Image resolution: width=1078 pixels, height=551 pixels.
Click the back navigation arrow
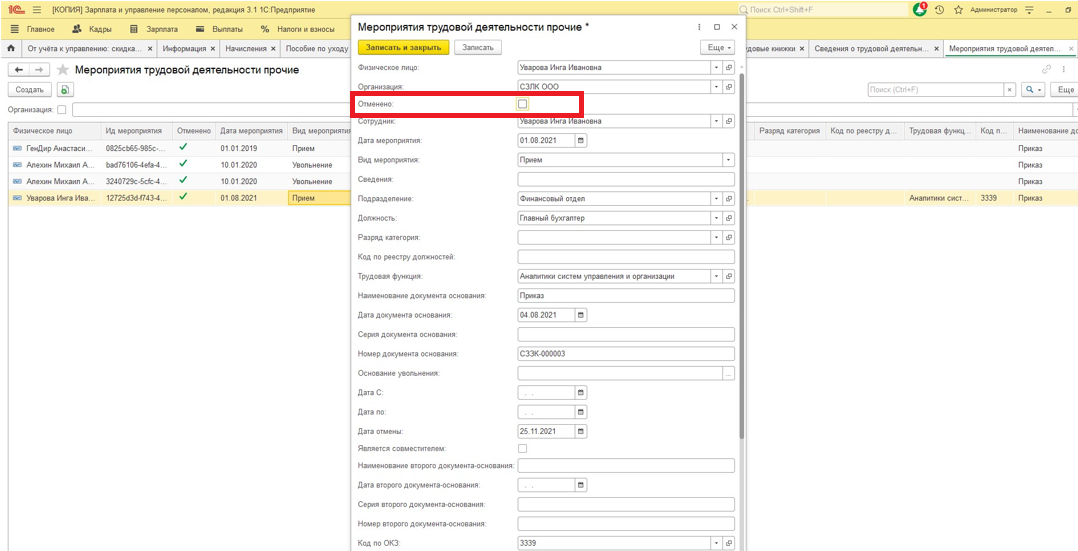19,69
